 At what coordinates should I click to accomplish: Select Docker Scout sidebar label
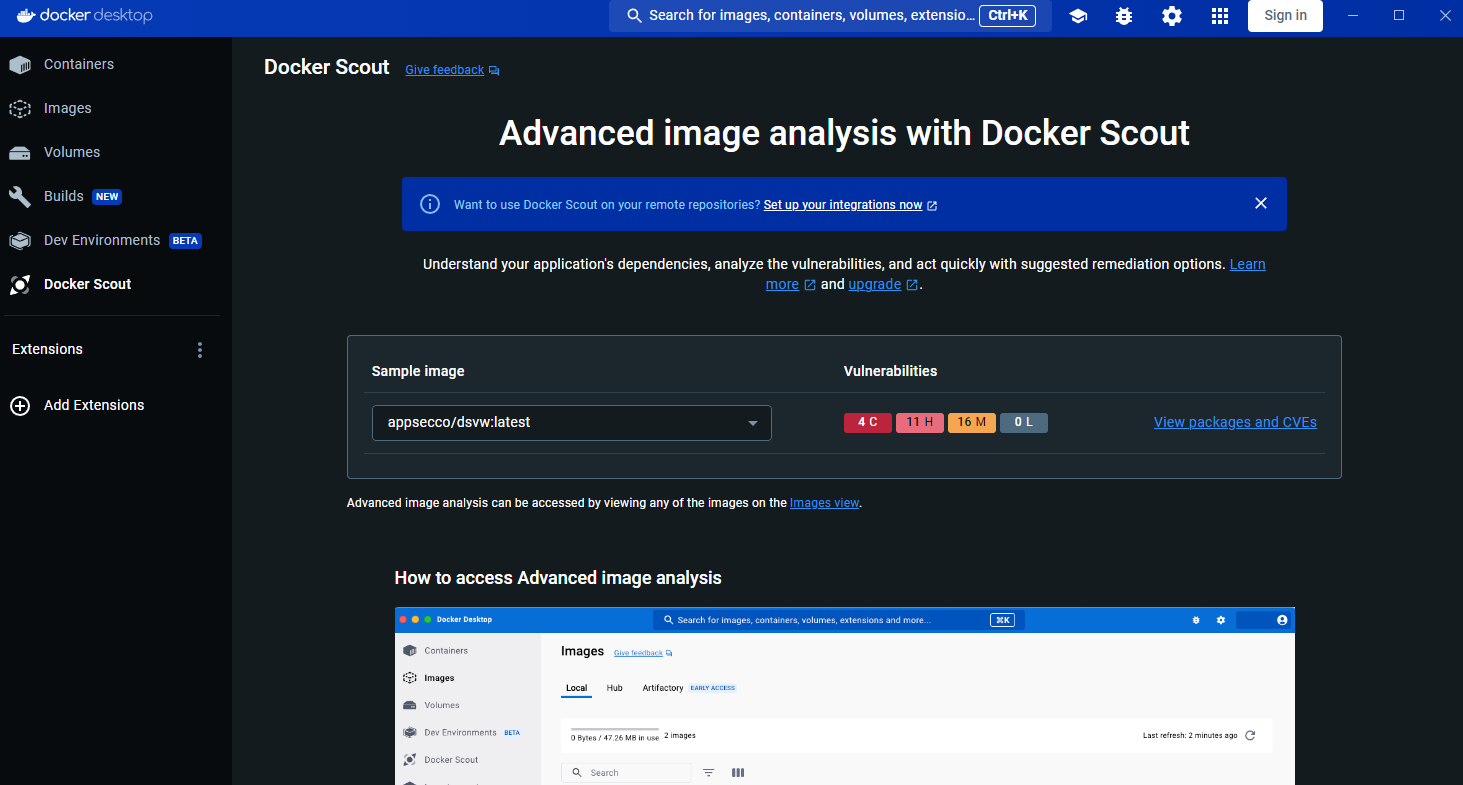(x=88, y=284)
